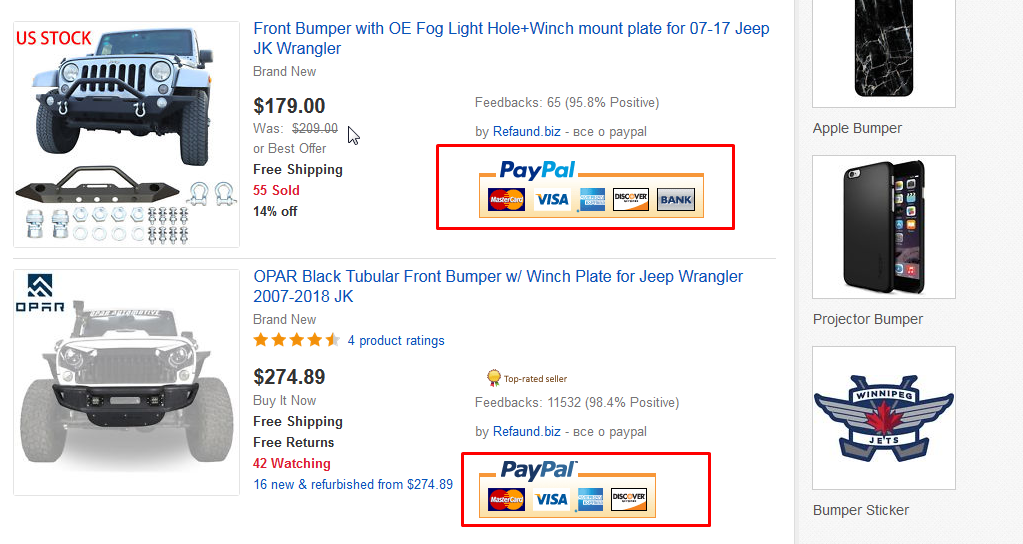
Task: Click the US STOCK Jeep bumper thumbnail
Action: [x=126, y=134]
